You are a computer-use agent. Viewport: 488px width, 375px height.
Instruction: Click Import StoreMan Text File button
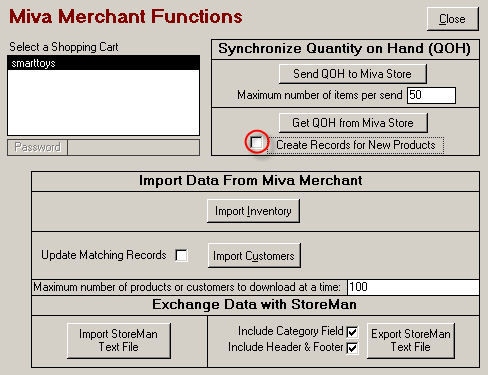(x=119, y=340)
